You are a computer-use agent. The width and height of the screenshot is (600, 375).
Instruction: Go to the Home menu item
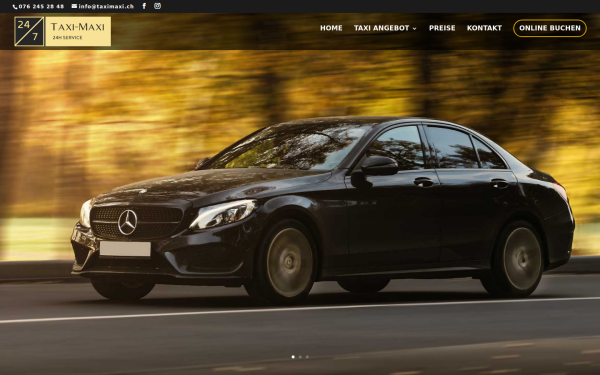(331, 28)
